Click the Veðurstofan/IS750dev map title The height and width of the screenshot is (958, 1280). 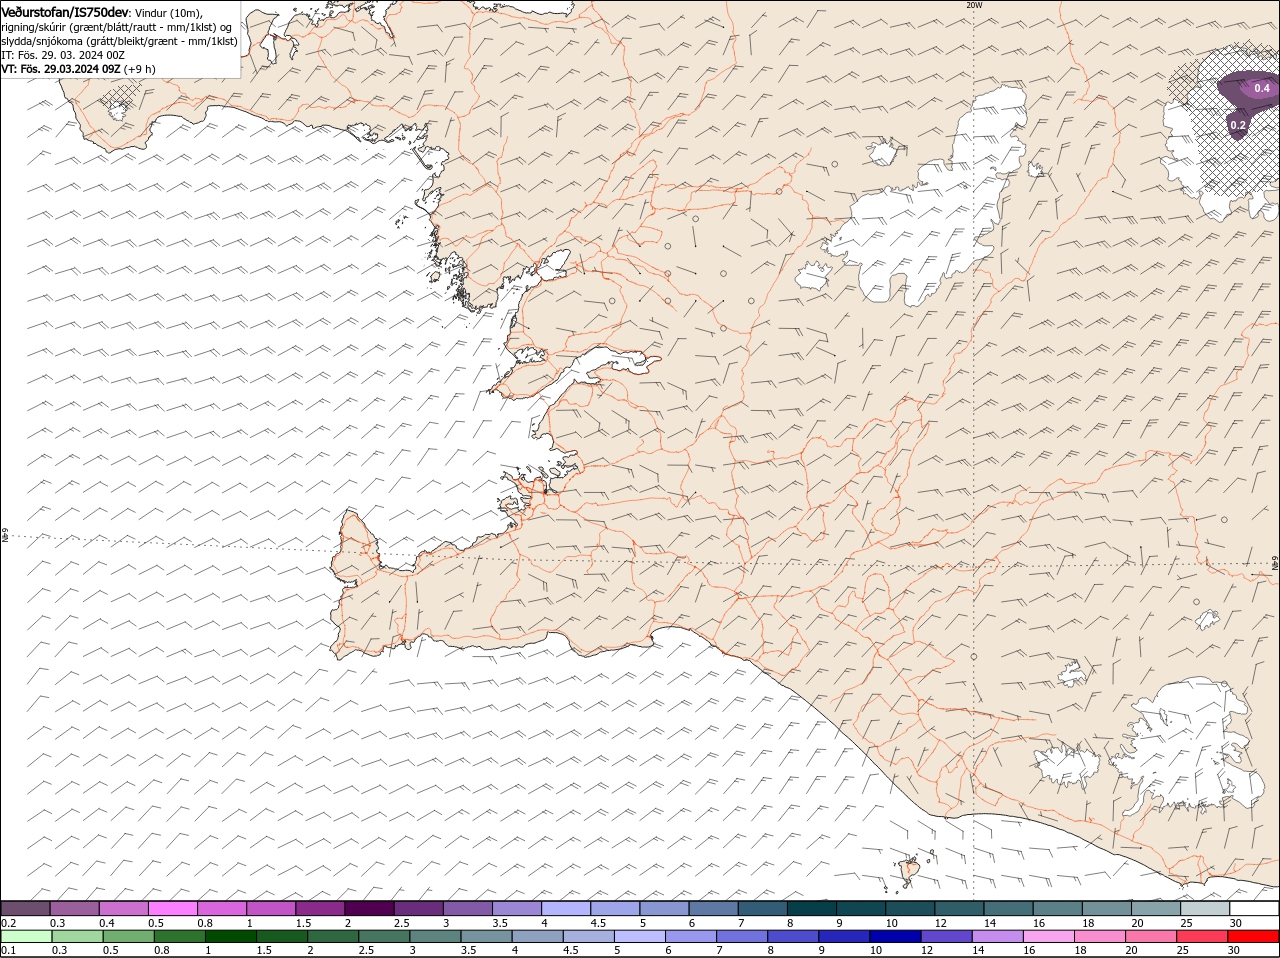65,12
